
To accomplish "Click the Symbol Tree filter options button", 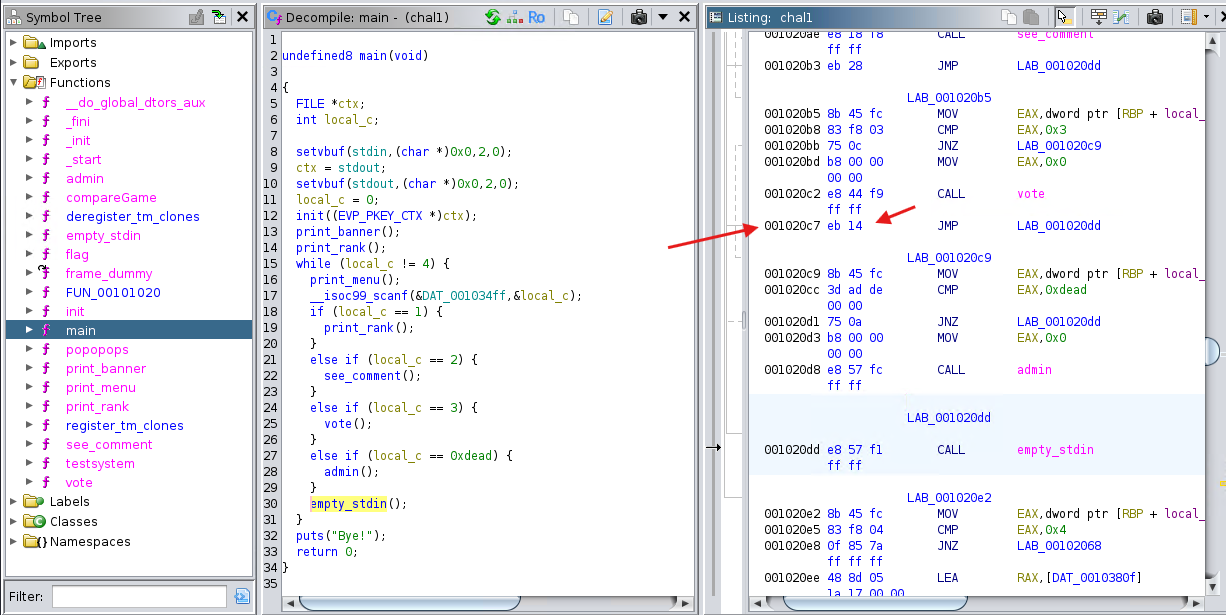I will (x=241, y=597).
